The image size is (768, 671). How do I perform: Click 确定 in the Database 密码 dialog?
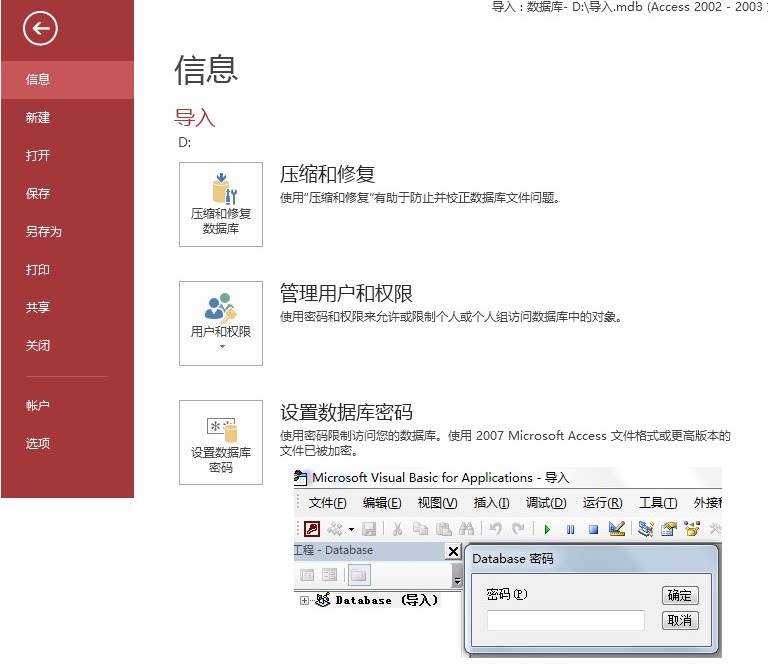click(680, 596)
